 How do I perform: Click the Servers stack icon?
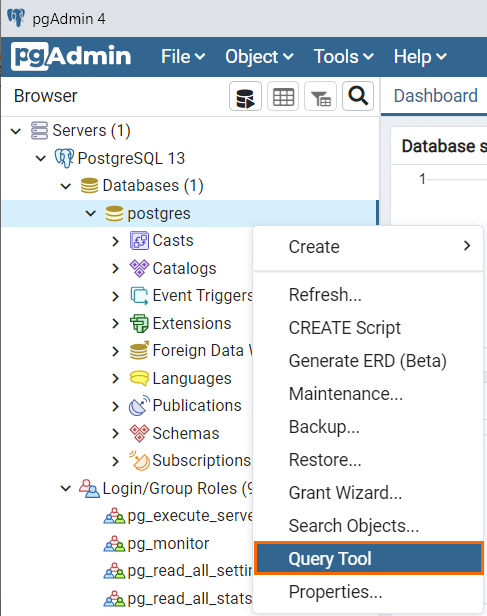(39, 130)
